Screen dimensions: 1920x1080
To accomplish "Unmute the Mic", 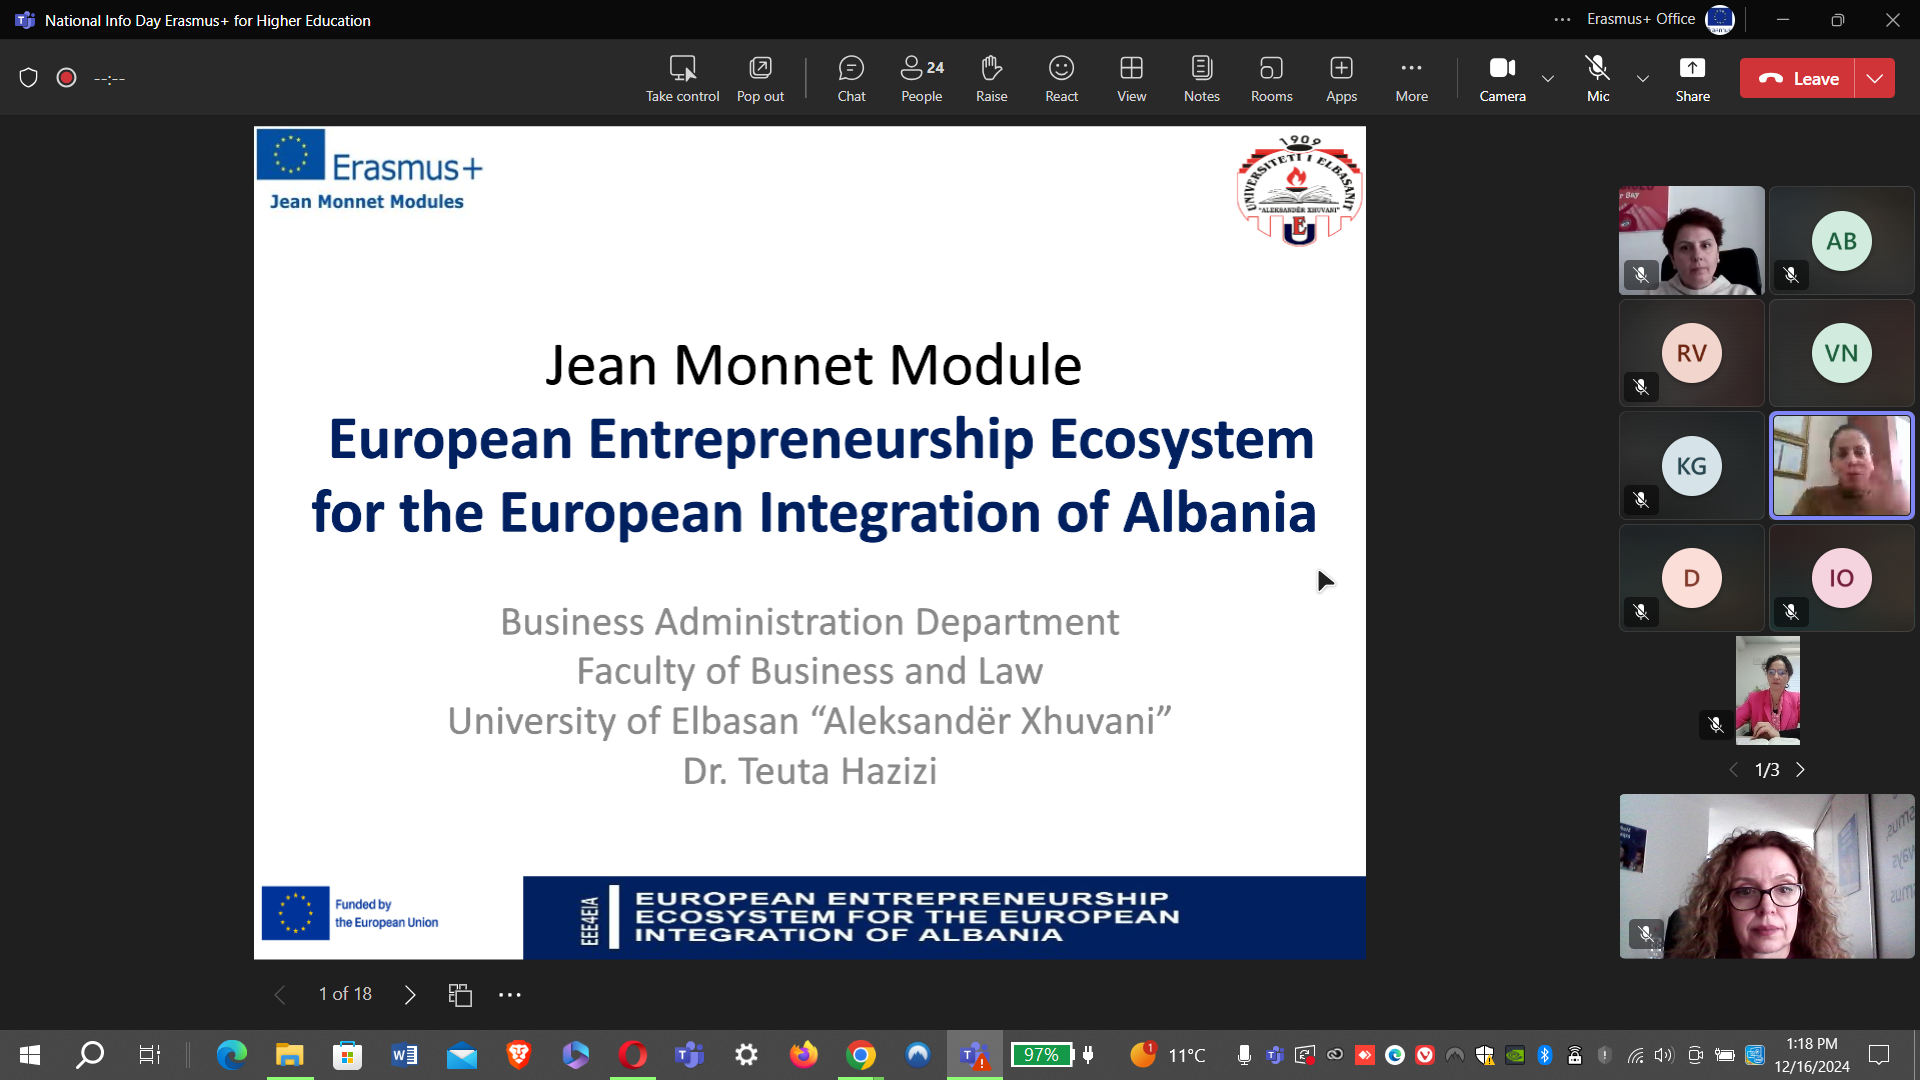I will point(1598,78).
